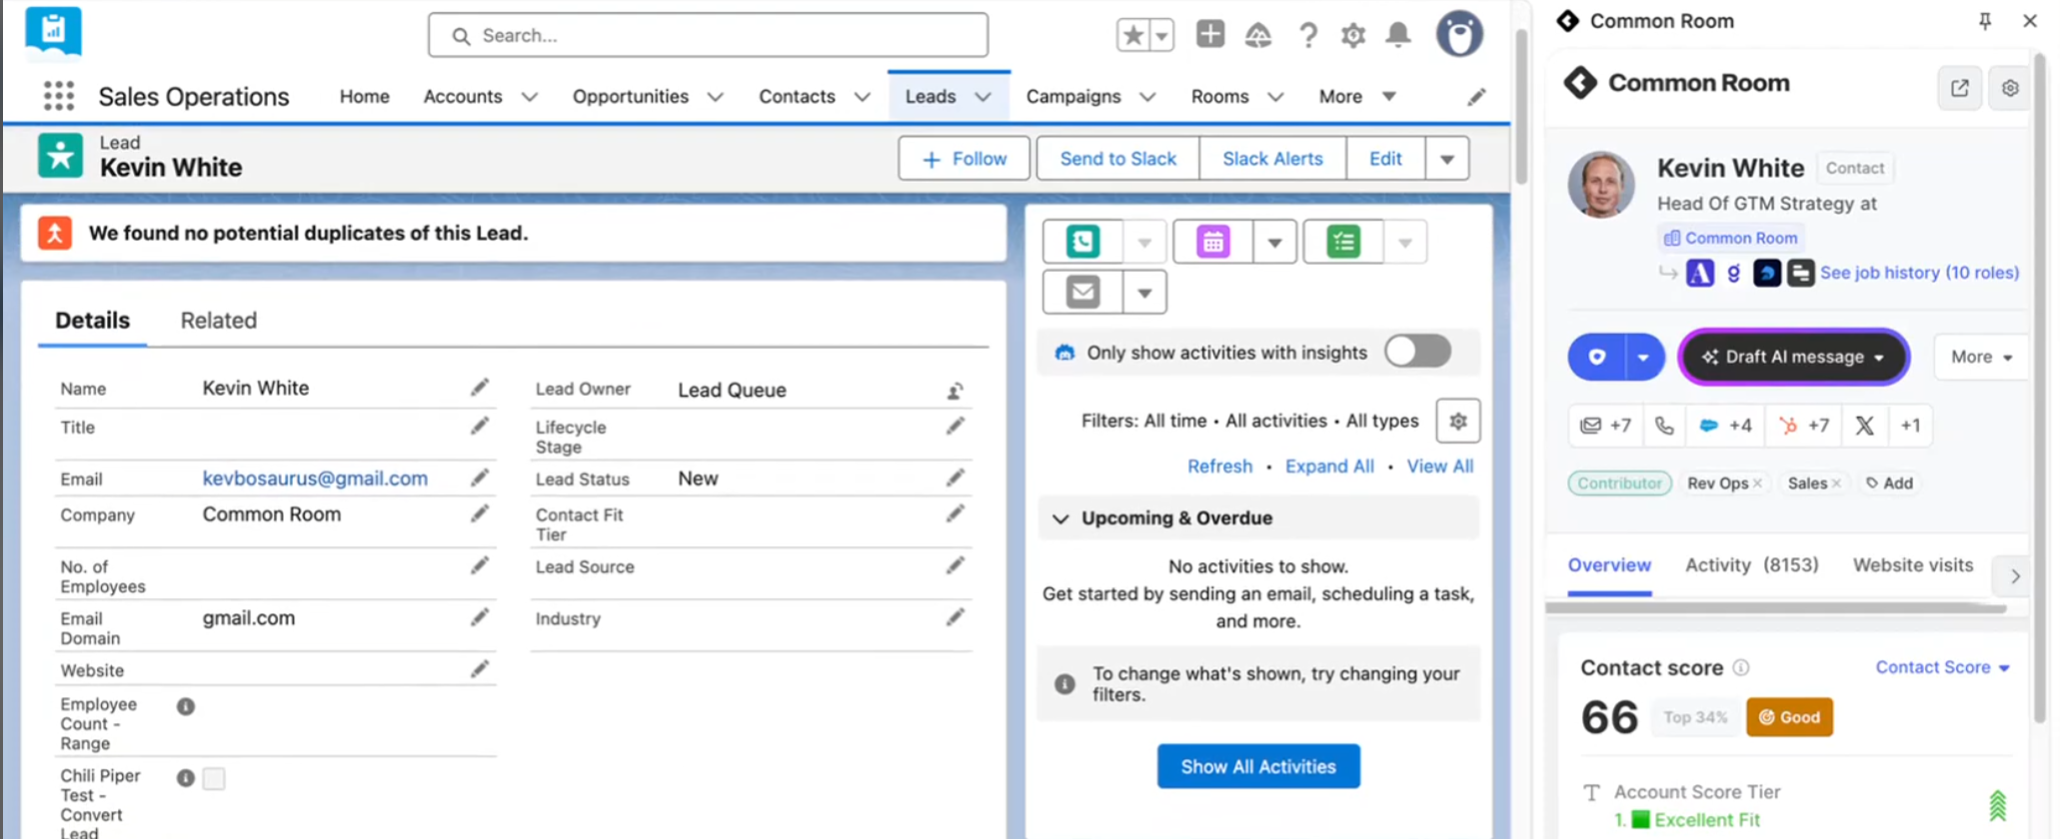Open Common Room in new window icon
Viewport: 2060px width, 839px height.
click(1960, 88)
